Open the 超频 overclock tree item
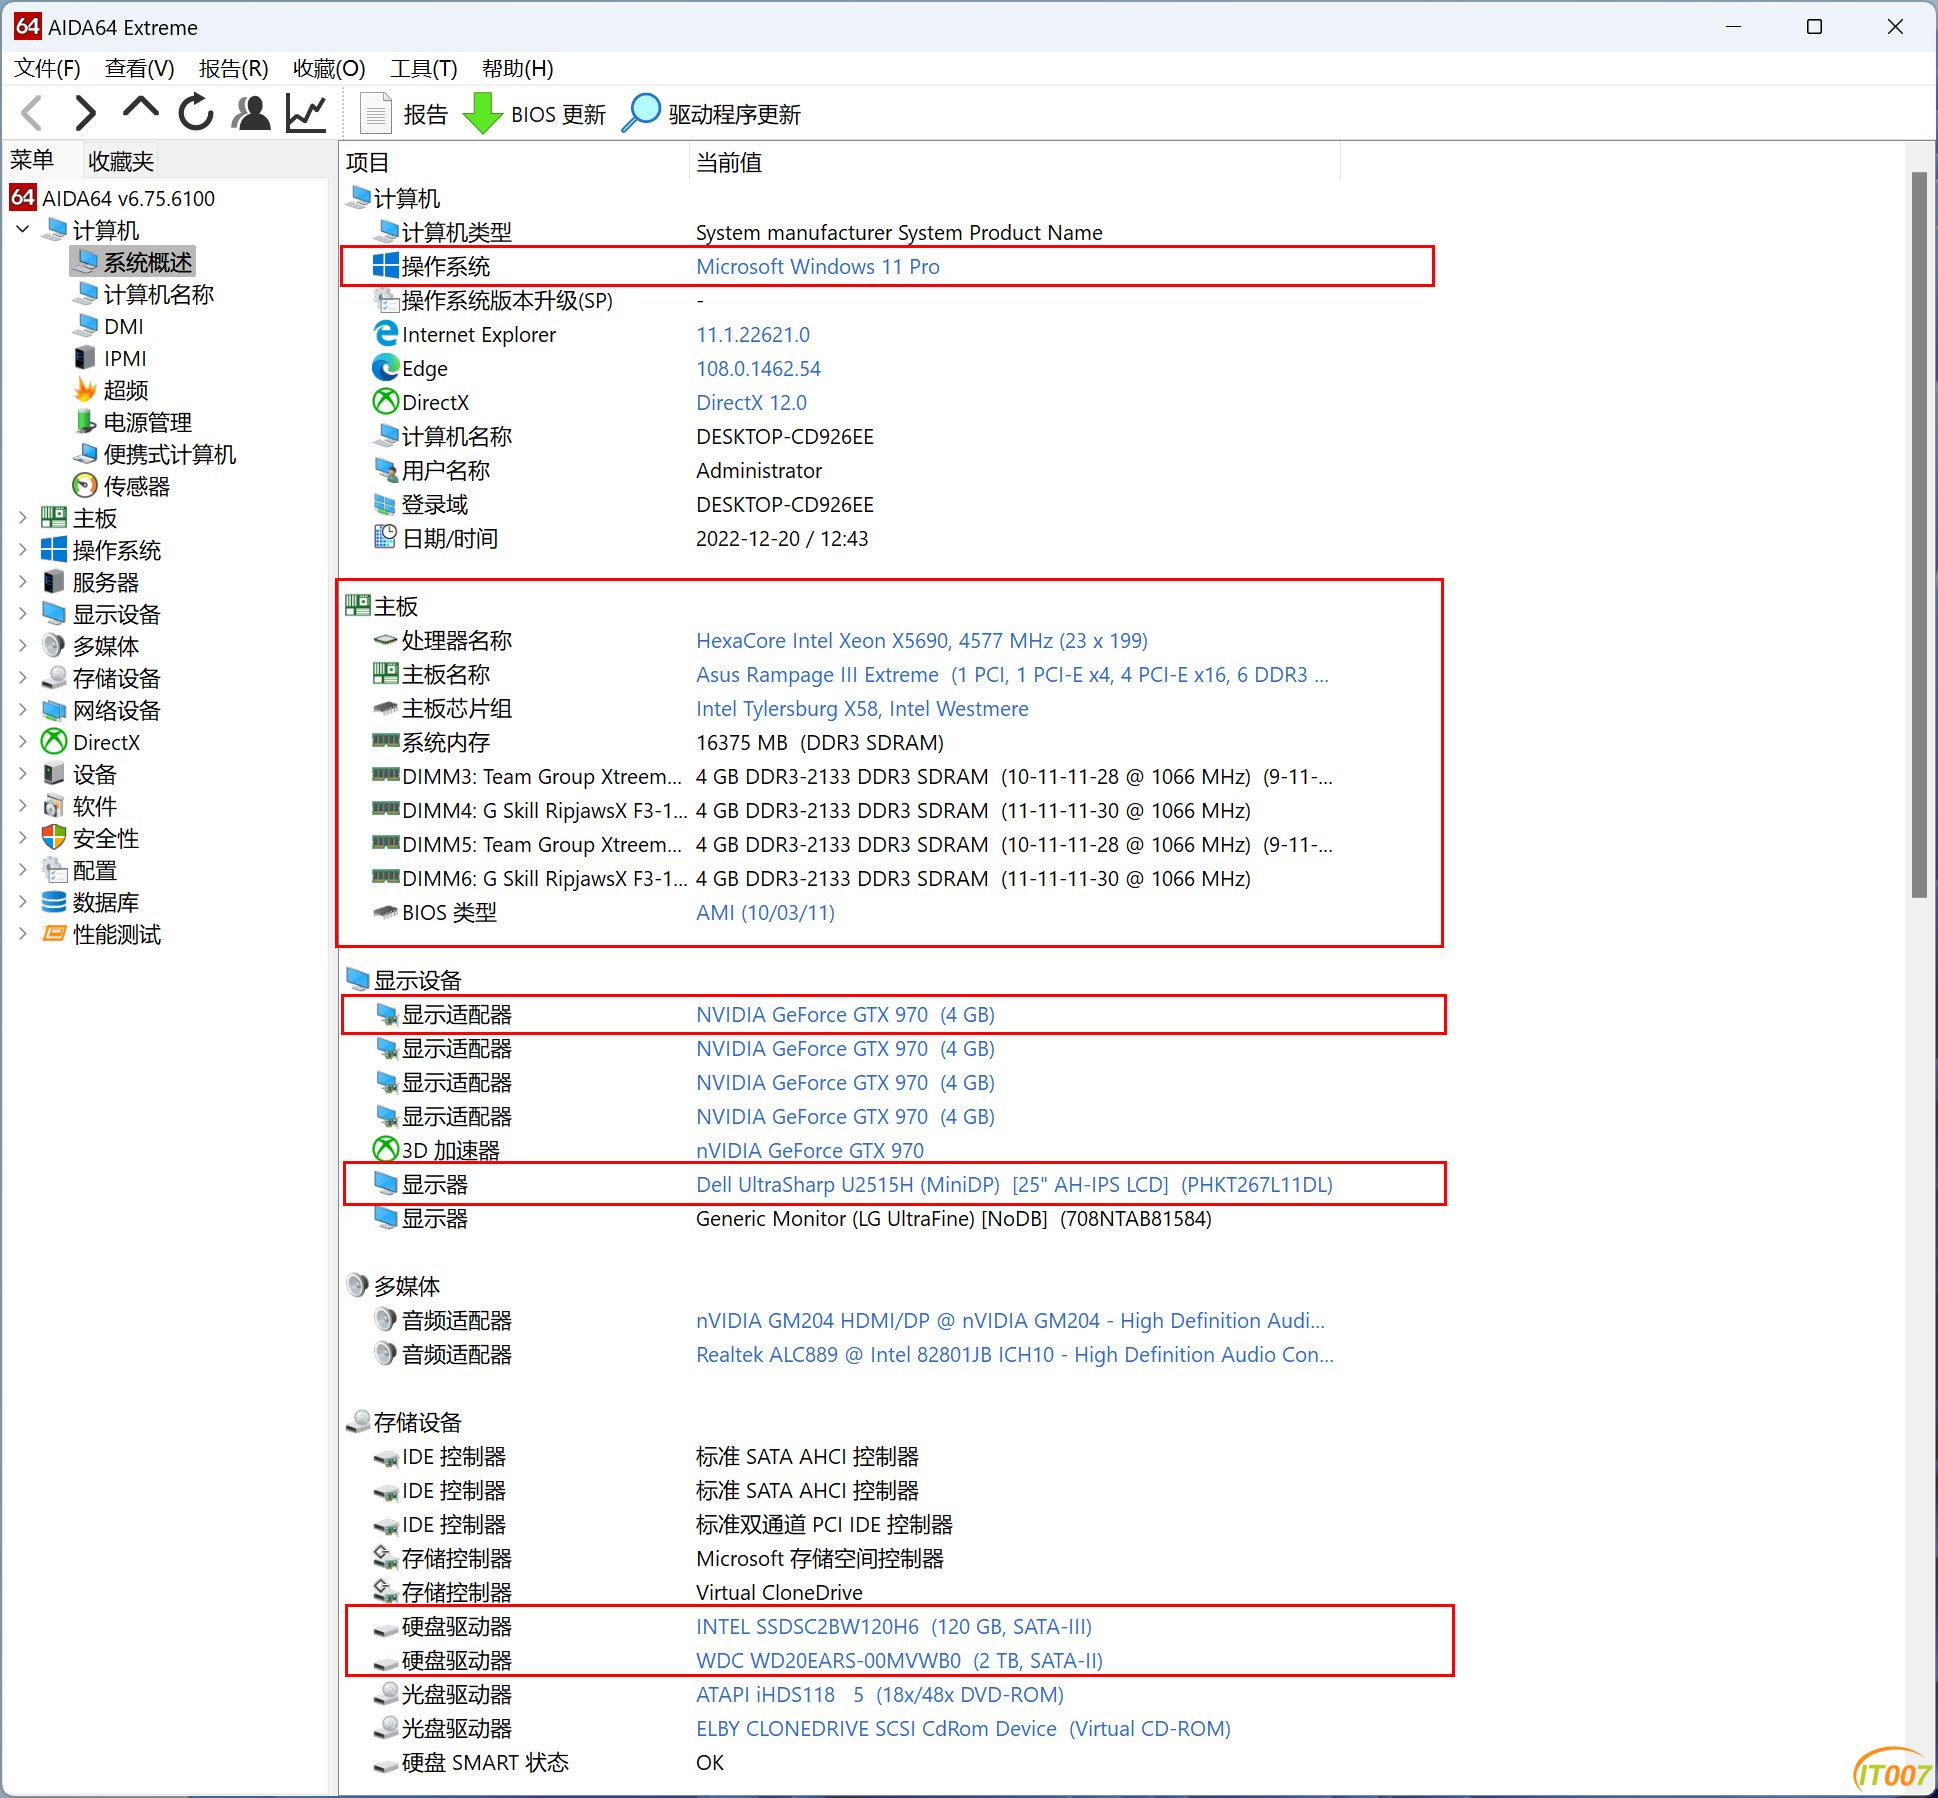 coord(125,390)
